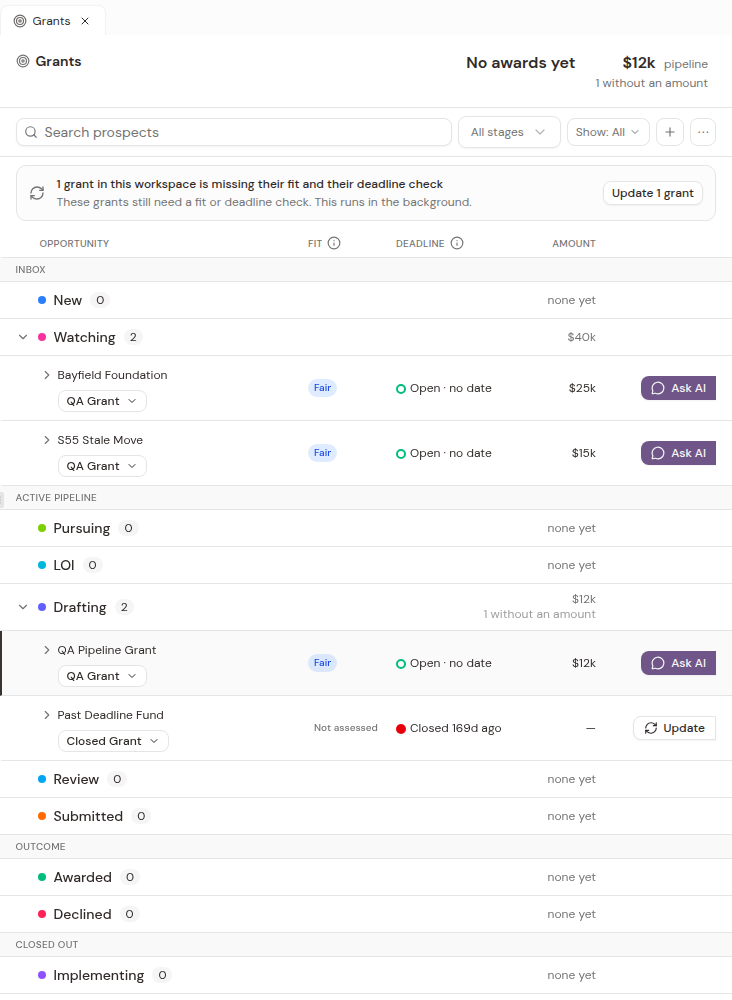
Task: Click the Grants target icon in header
Action: [x=23, y=61]
